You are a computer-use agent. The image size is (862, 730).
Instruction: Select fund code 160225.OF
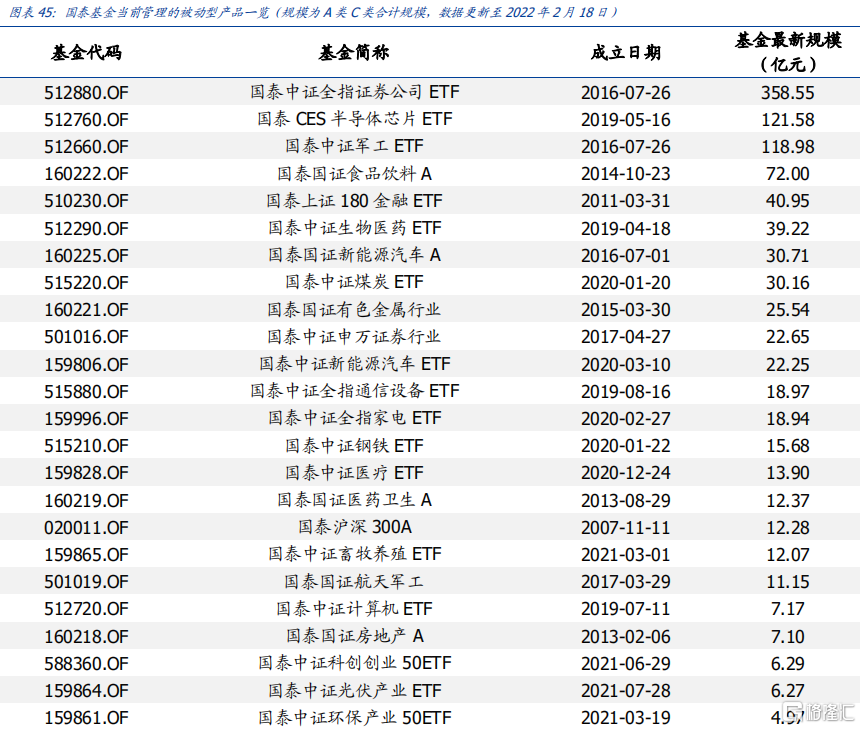click(86, 256)
